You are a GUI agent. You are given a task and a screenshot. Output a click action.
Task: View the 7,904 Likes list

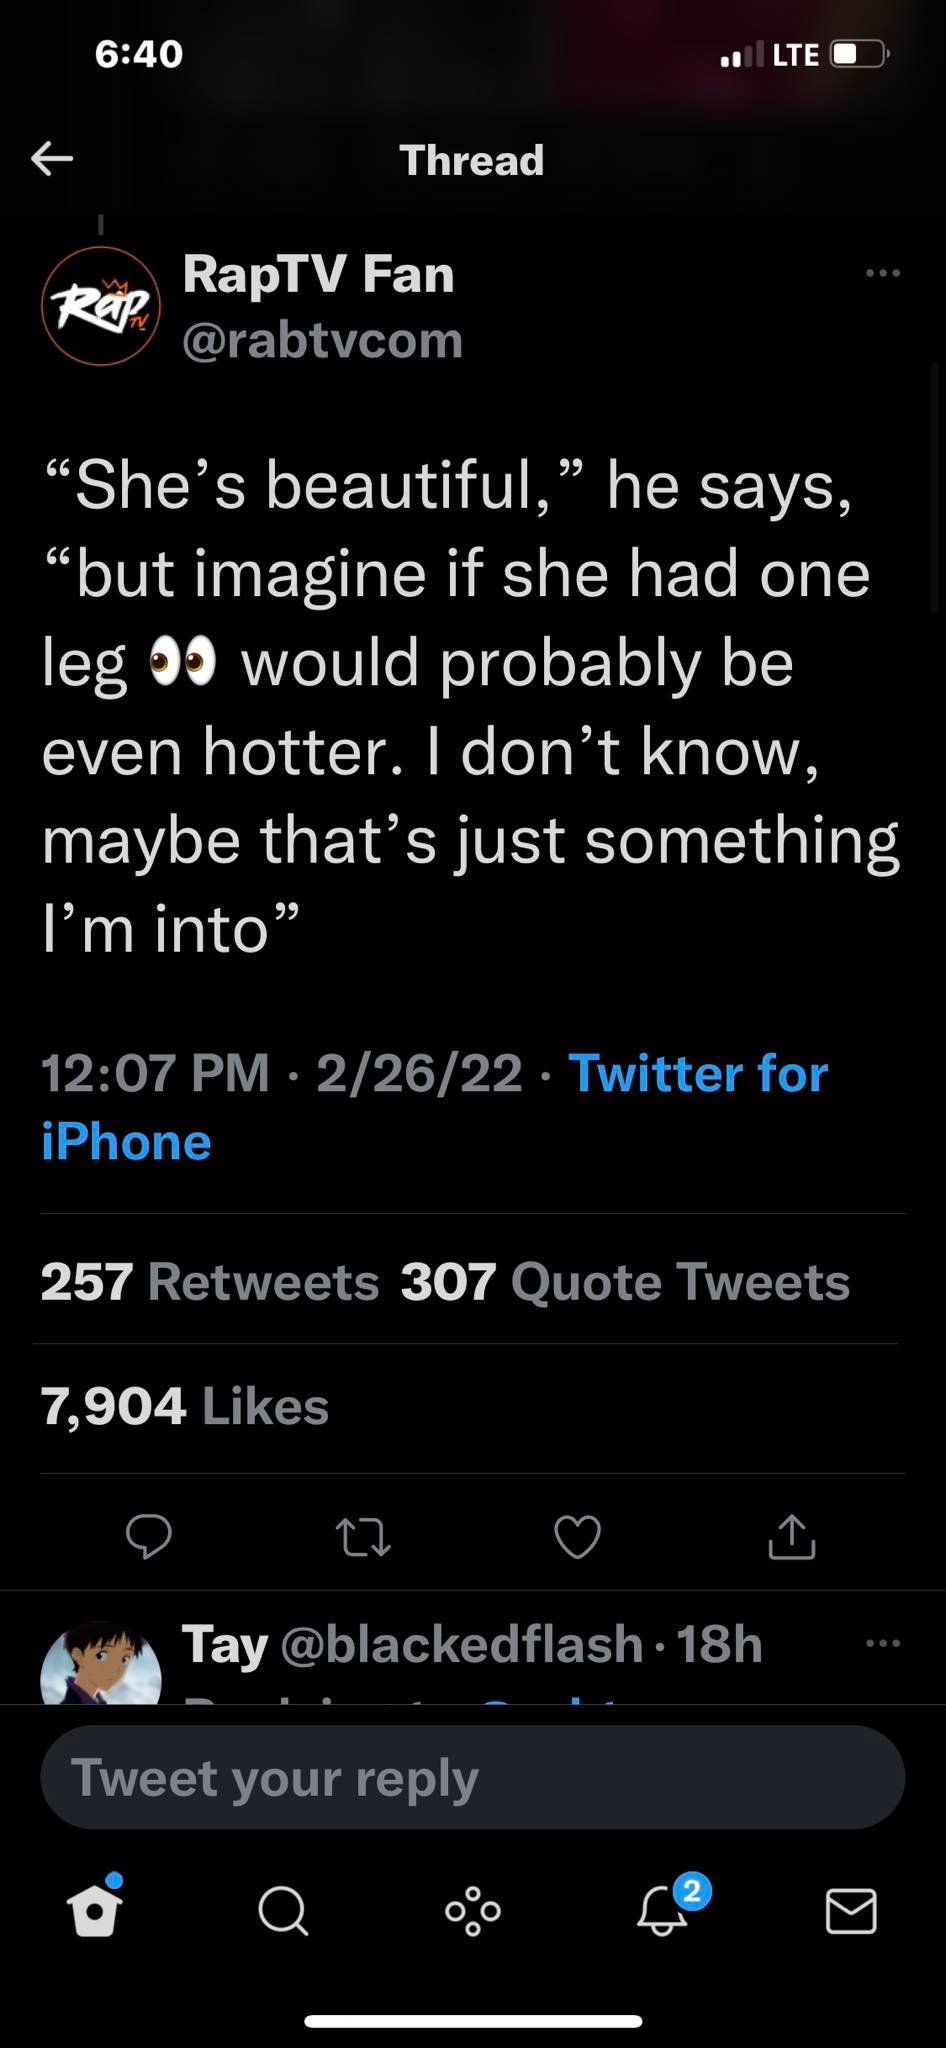tap(185, 1406)
